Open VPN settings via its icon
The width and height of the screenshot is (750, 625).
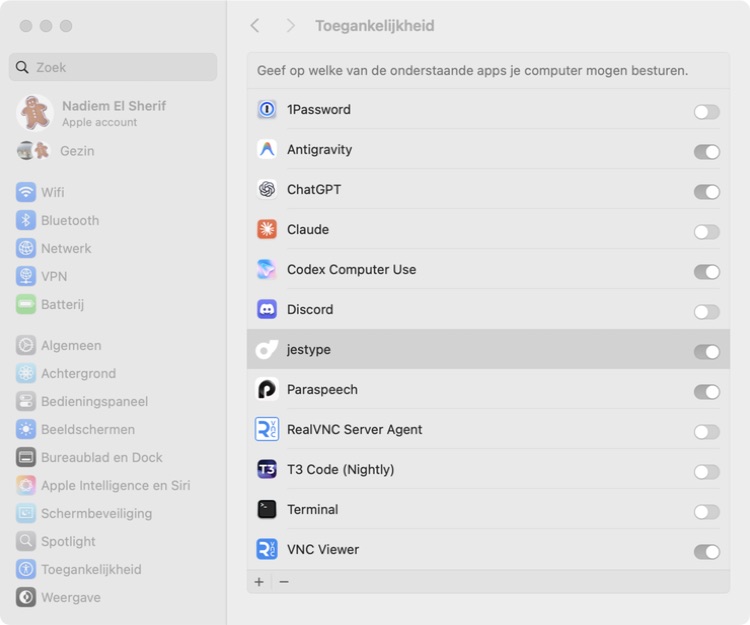pos(26,276)
